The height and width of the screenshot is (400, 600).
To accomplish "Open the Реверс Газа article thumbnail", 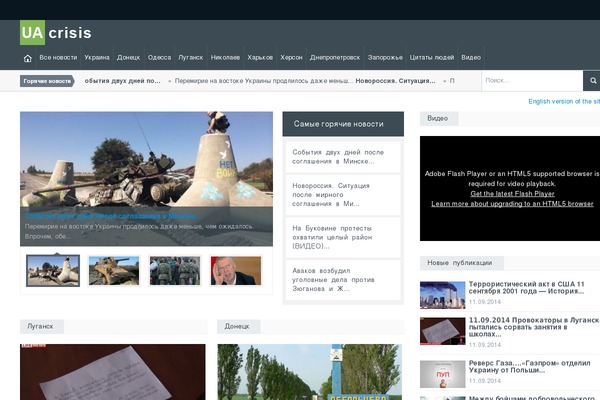I will click(442, 374).
